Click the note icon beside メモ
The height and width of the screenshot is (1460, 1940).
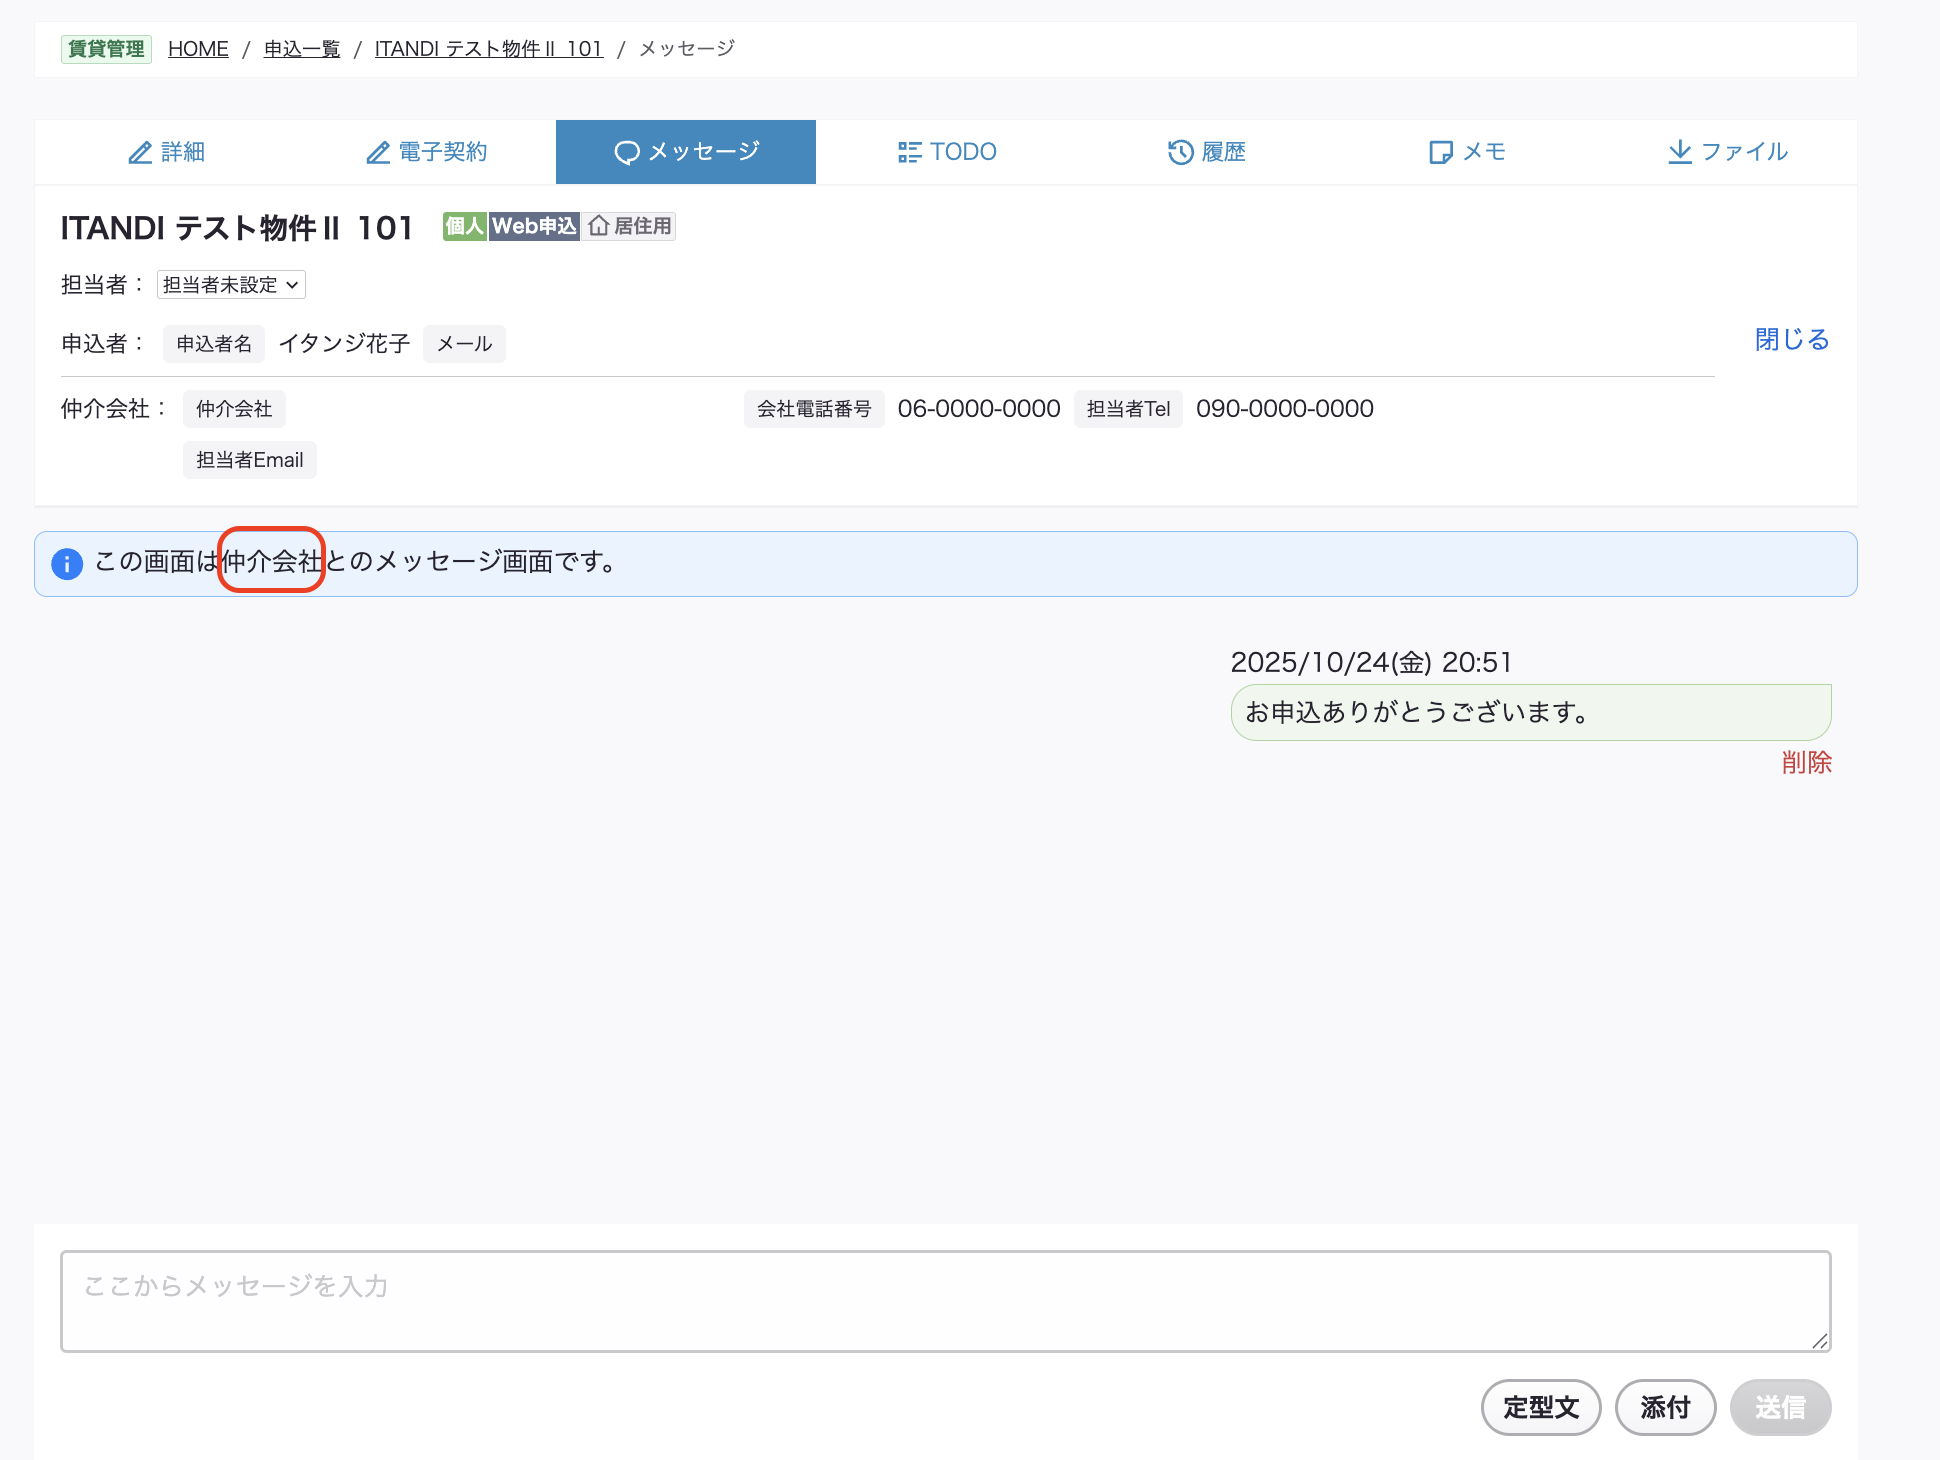pos(1441,152)
